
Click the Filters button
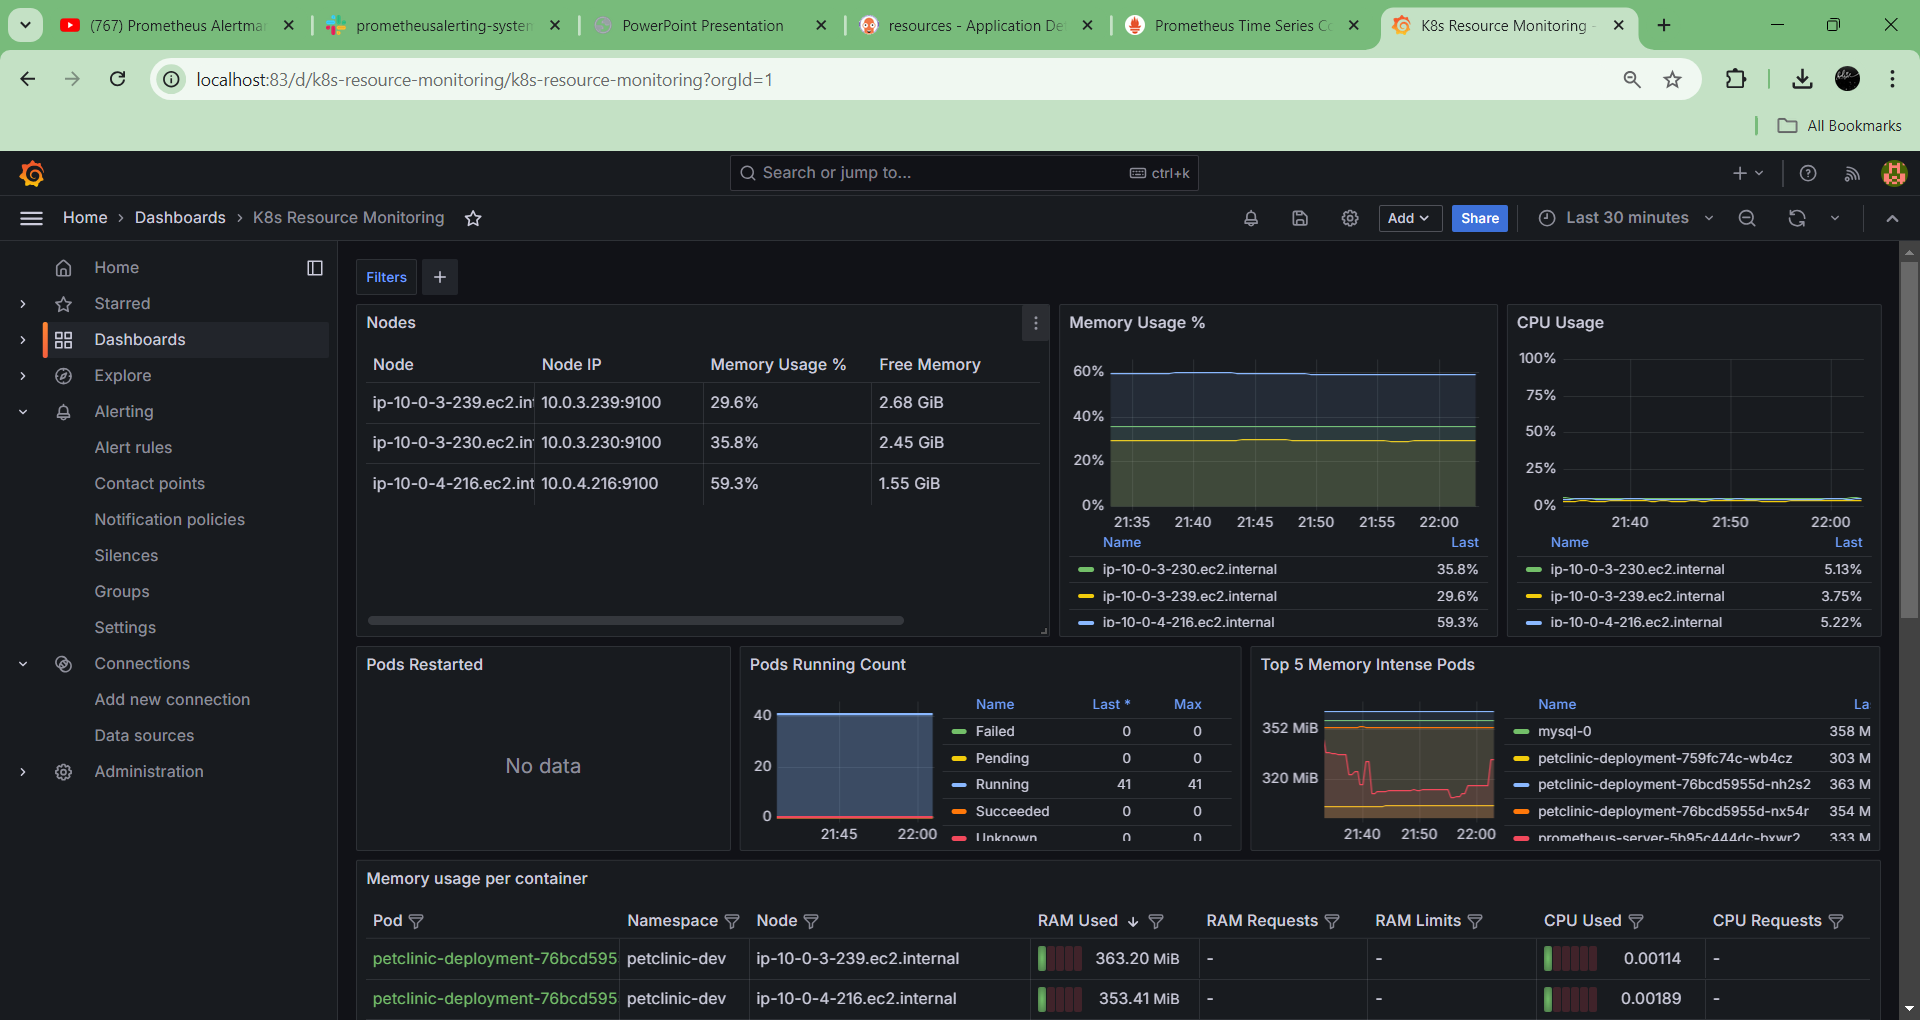(x=386, y=277)
